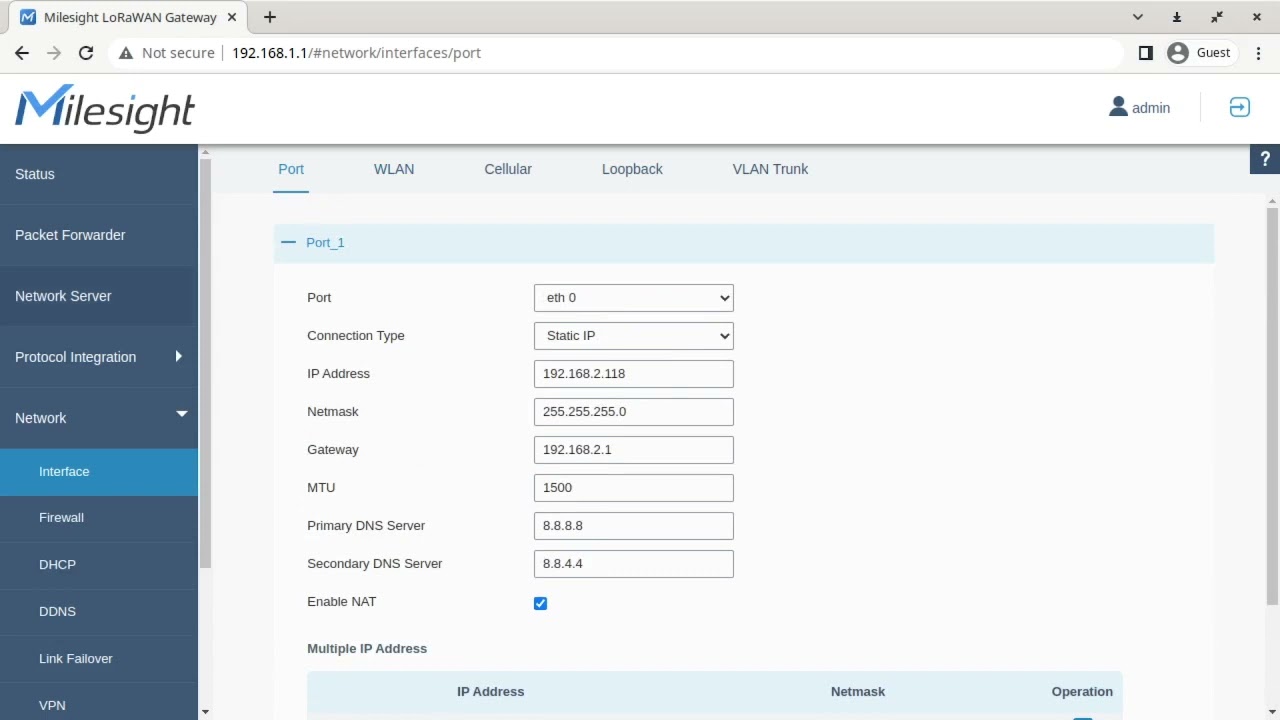Click the Gateway field 192.168.2.1

634,450
